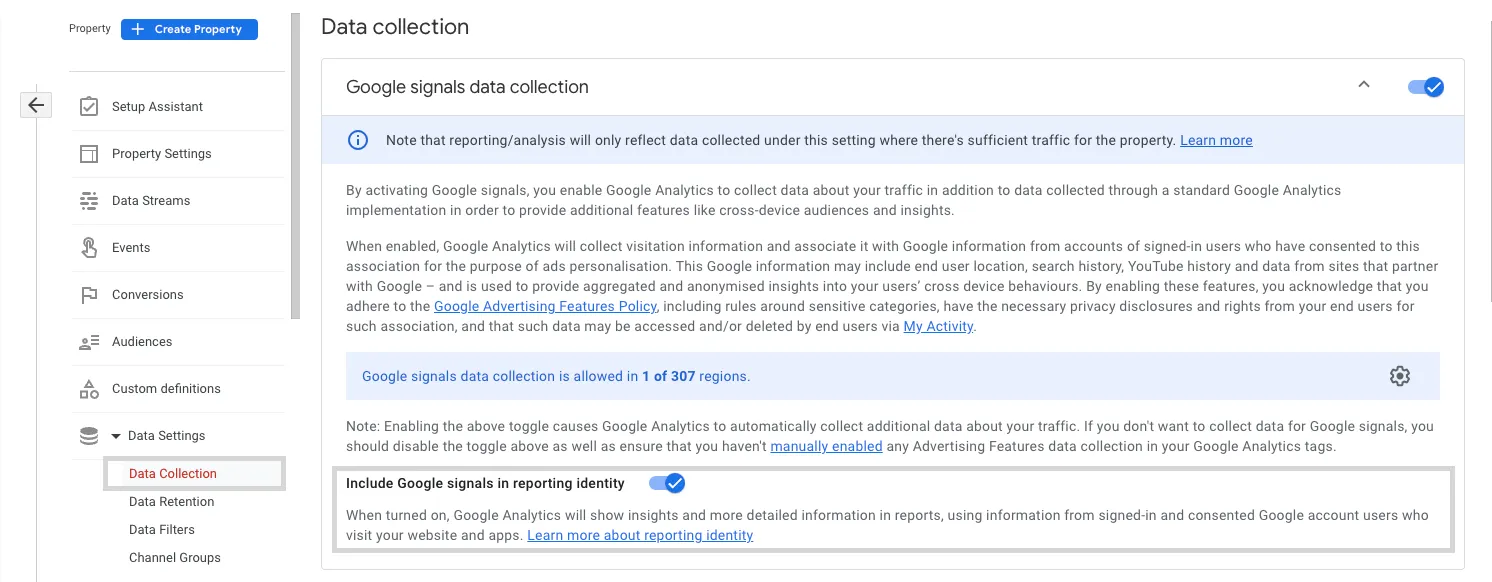The image size is (1492, 582).
Task: Click the Data Settings database icon
Action: point(89,436)
